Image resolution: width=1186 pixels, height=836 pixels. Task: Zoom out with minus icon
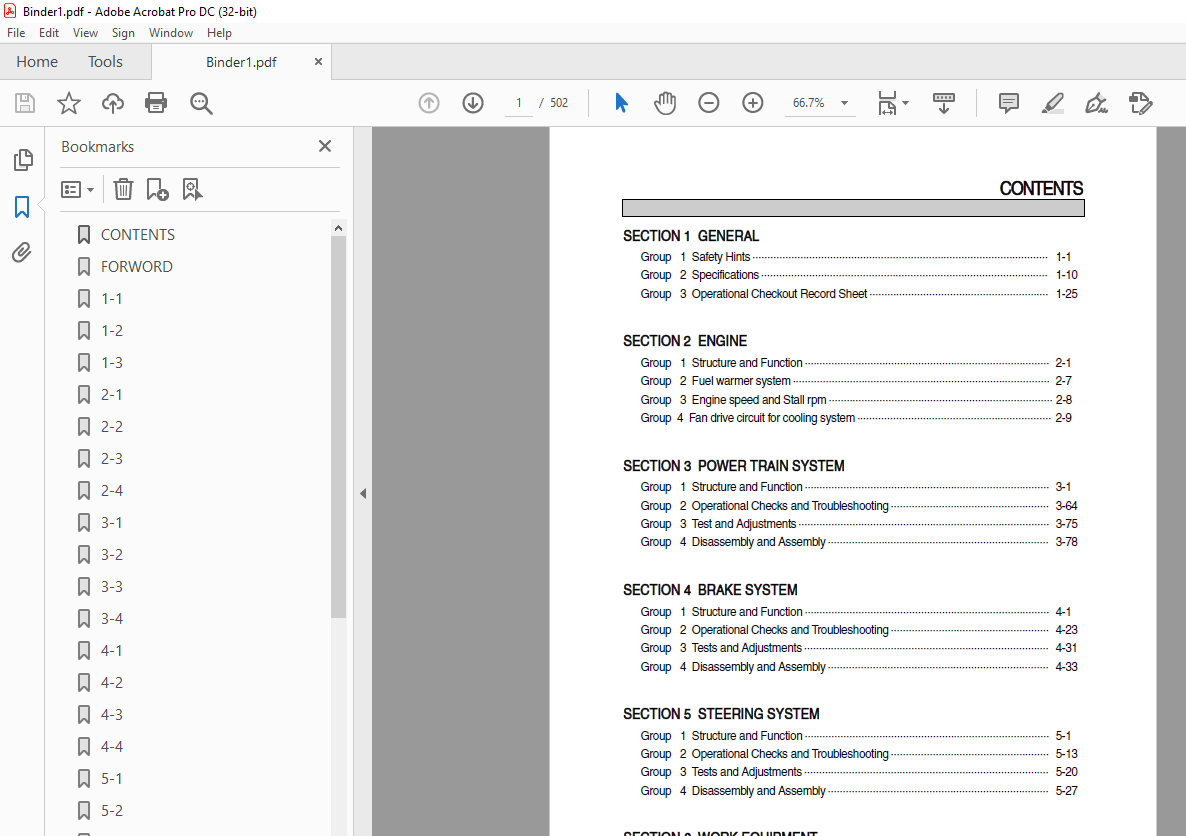[709, 103]
